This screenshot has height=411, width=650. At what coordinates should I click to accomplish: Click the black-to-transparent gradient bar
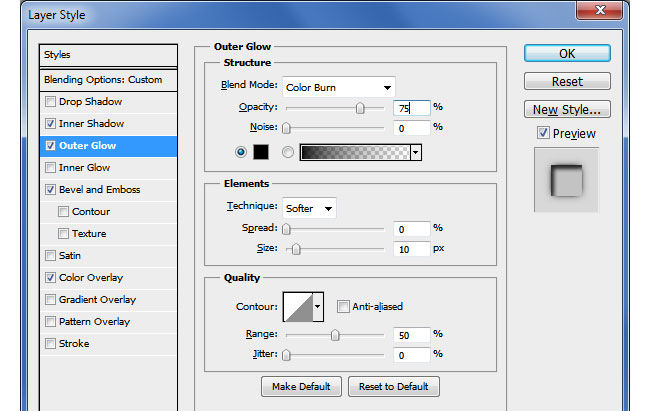point(355,153)
